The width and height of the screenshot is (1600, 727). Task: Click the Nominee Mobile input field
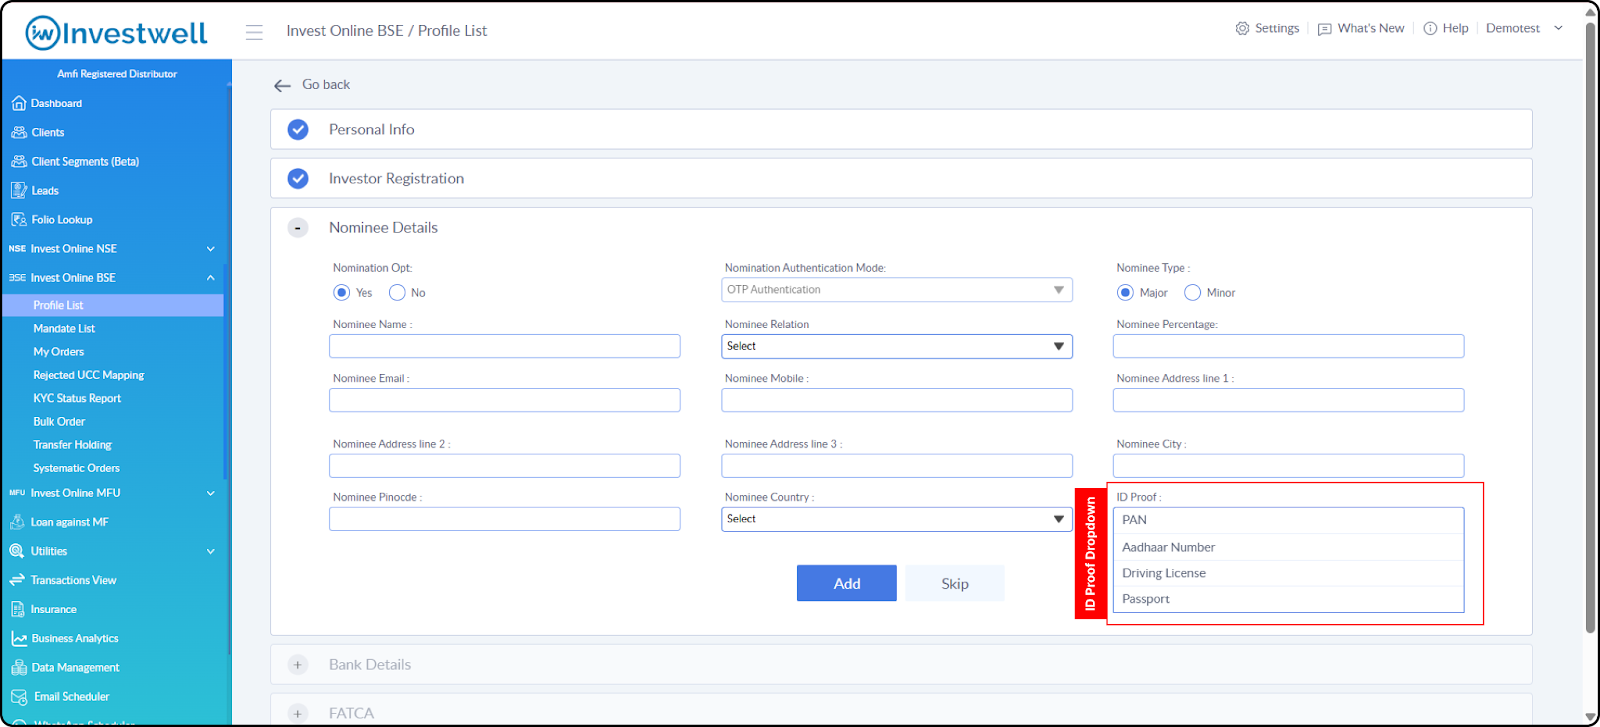896,400
